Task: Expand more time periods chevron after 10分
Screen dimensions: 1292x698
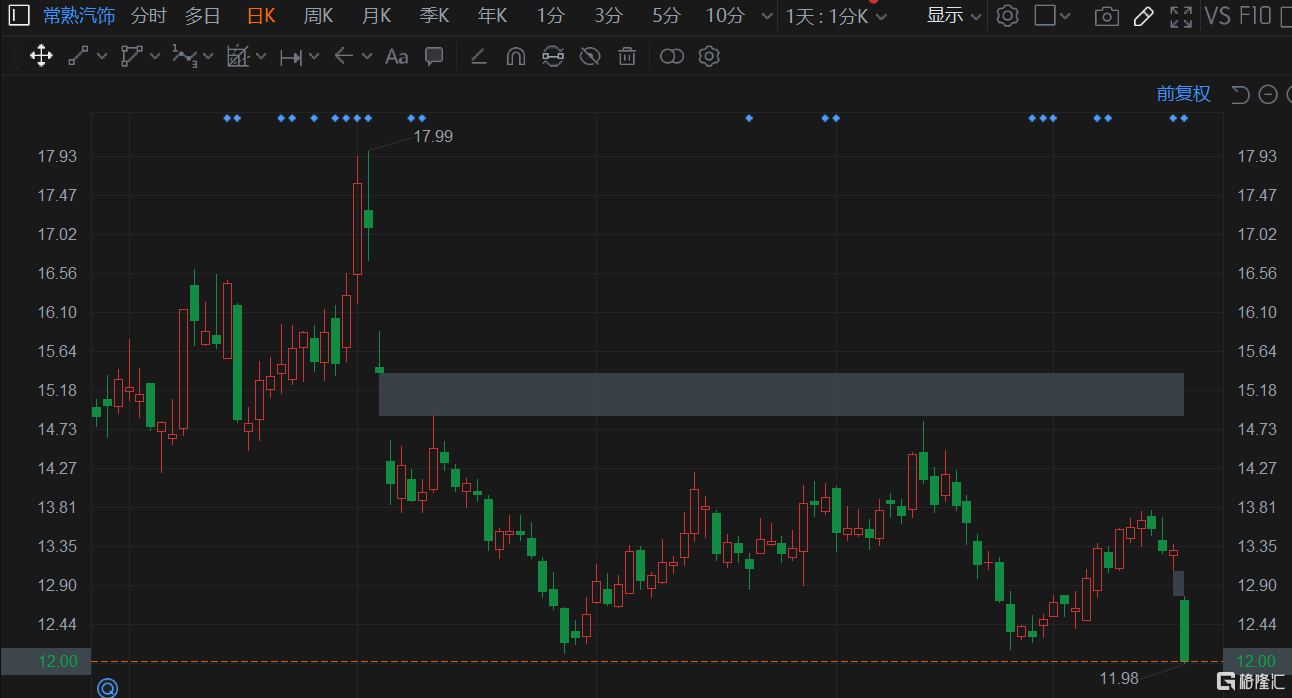Action: pyautogui.click(x=766, y=16)
